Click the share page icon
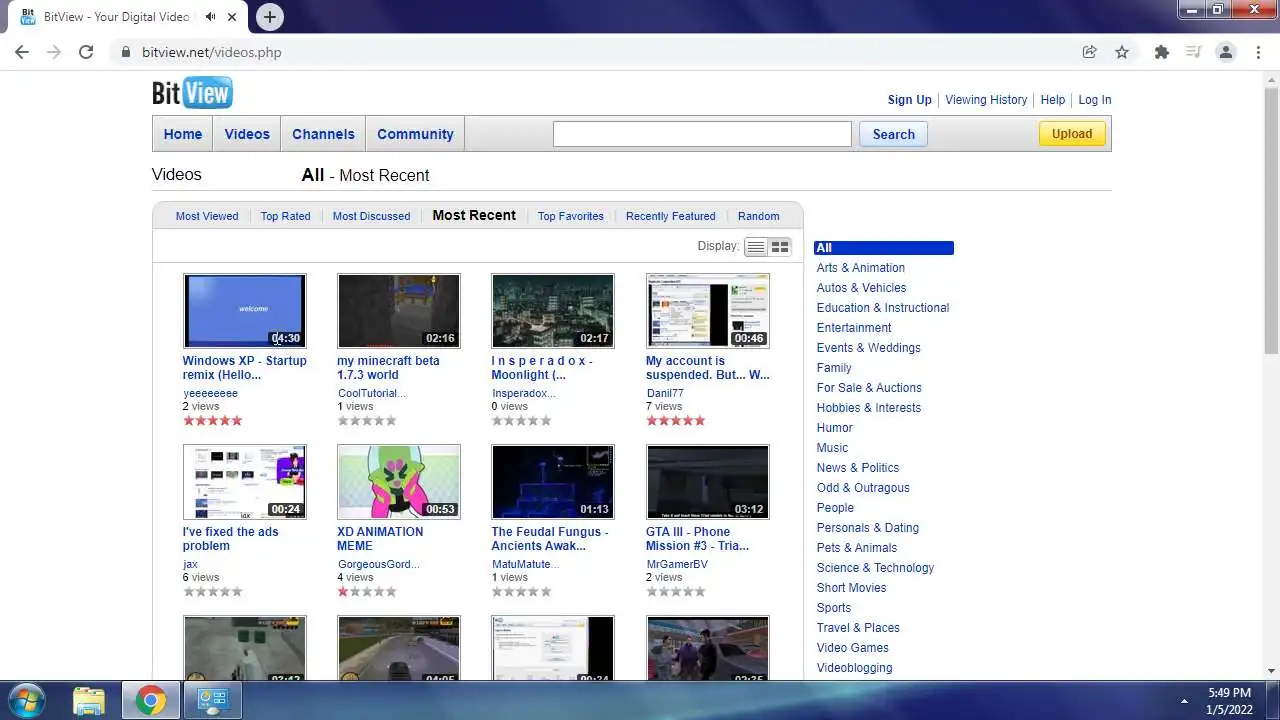 coord(1090,52)
